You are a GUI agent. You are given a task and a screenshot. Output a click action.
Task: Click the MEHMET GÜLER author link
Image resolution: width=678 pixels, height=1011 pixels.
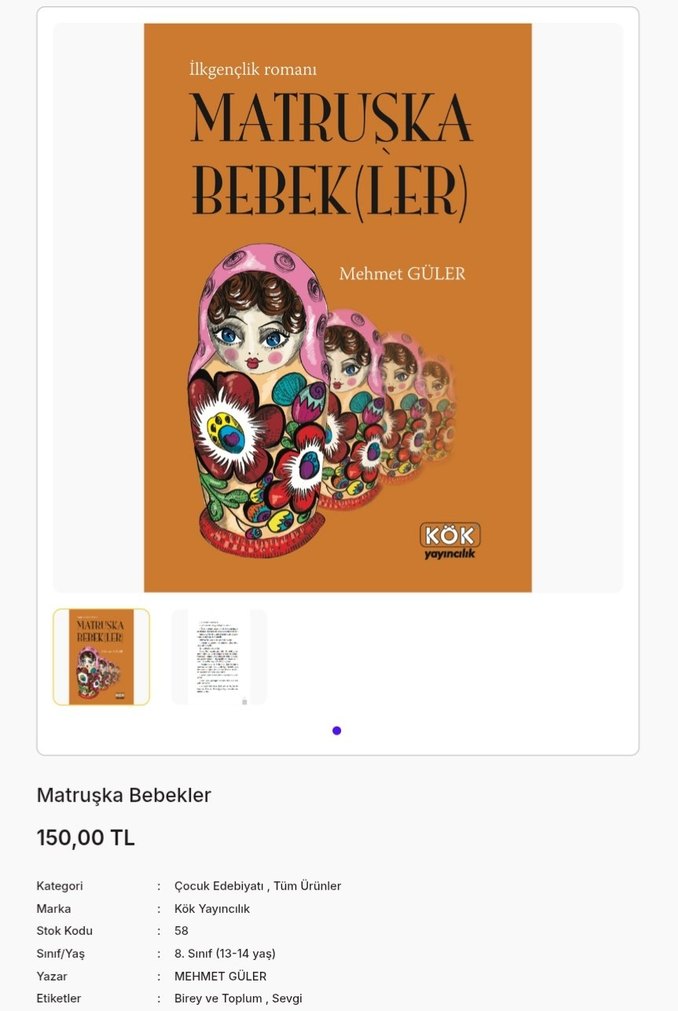point(220,976)
